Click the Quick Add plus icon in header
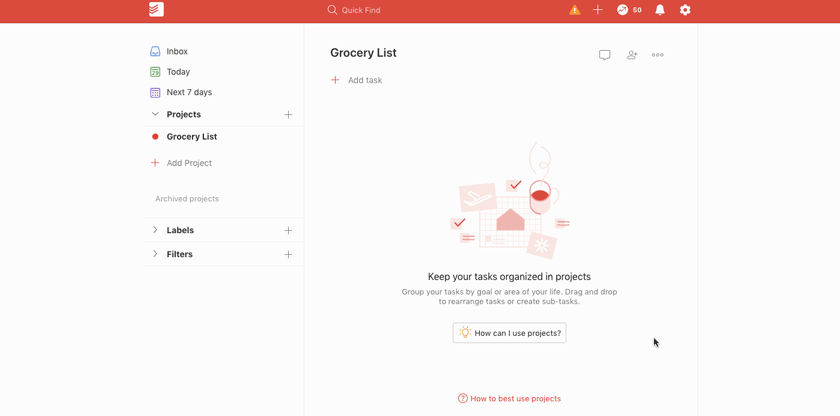Viewport: 840px width, 416px height. [598, 10]
